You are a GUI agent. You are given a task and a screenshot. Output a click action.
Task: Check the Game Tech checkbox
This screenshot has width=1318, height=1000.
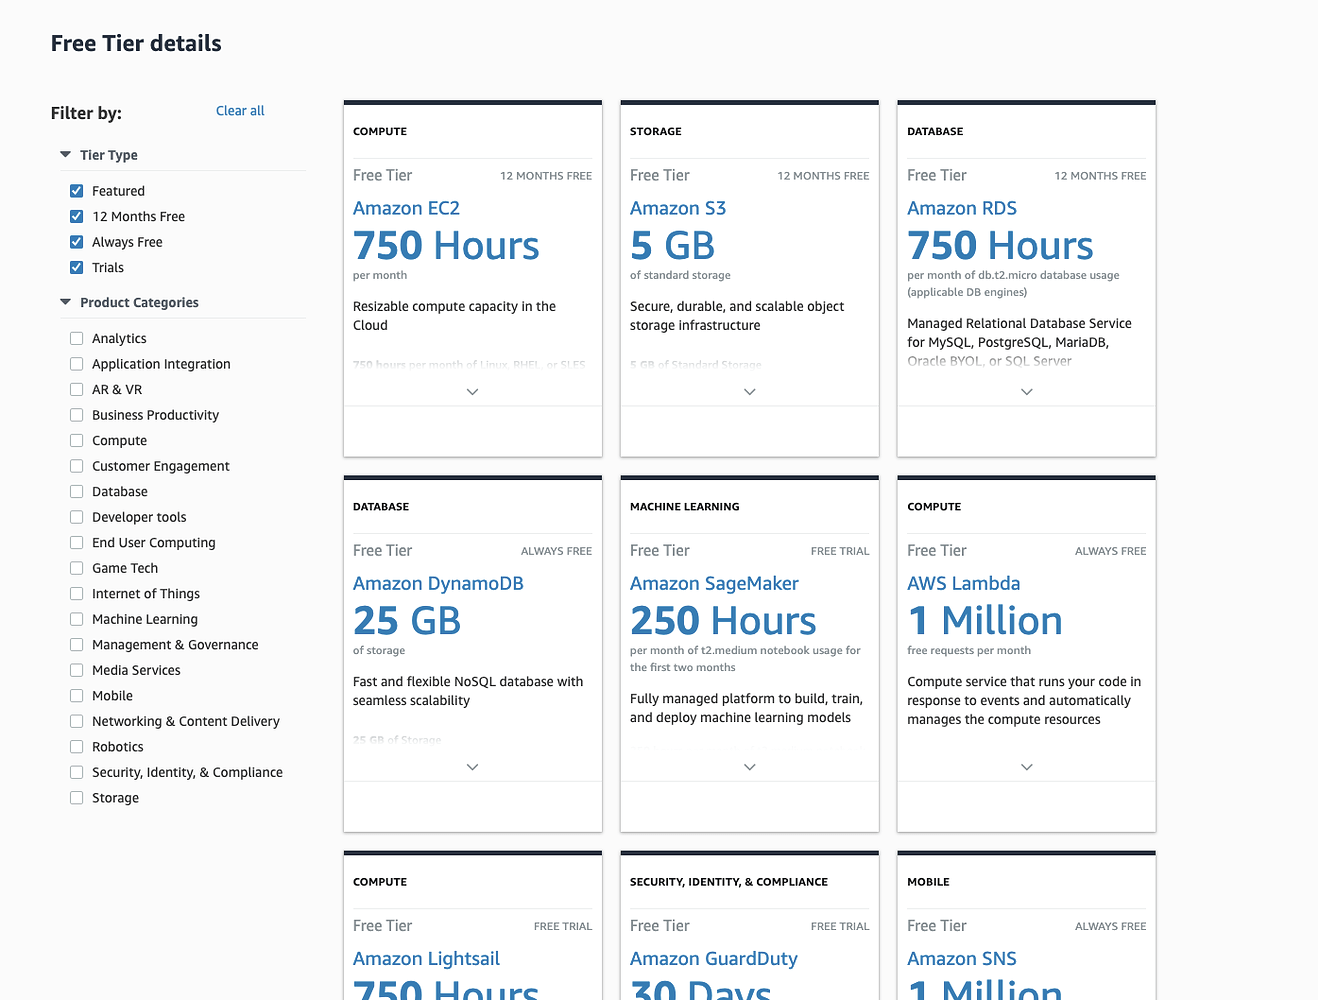coord(77,568)
